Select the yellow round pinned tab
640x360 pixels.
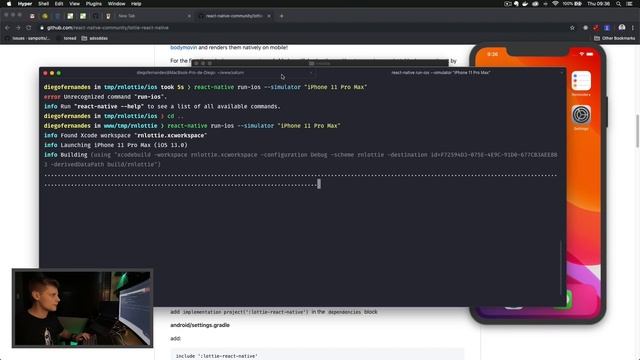pos(45,16)
